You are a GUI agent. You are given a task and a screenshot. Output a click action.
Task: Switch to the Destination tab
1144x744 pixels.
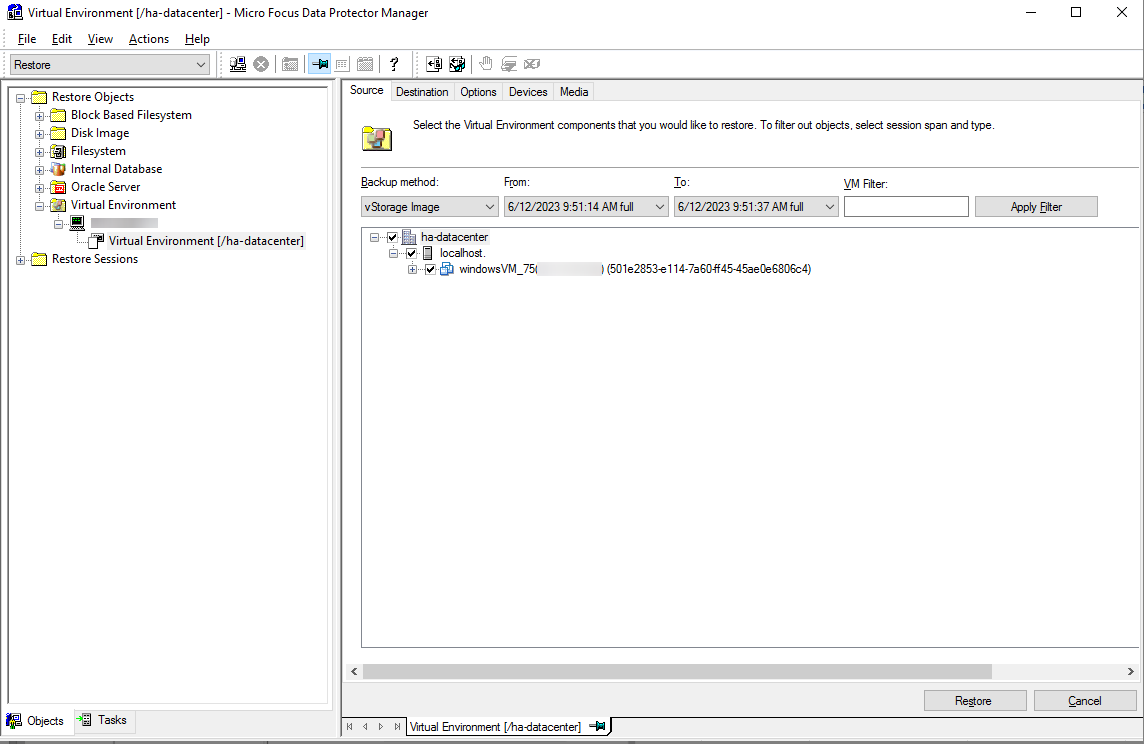point(422,91)
